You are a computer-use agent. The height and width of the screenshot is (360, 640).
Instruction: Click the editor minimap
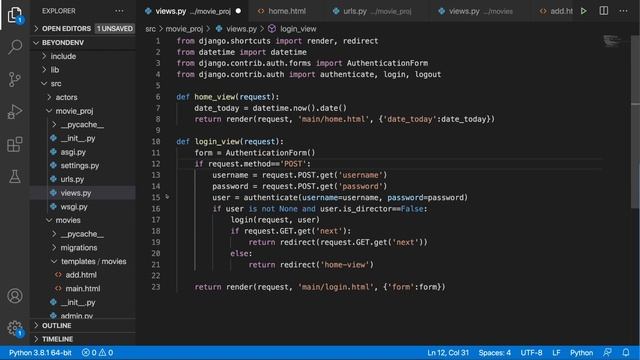click(x=612, y=41)
